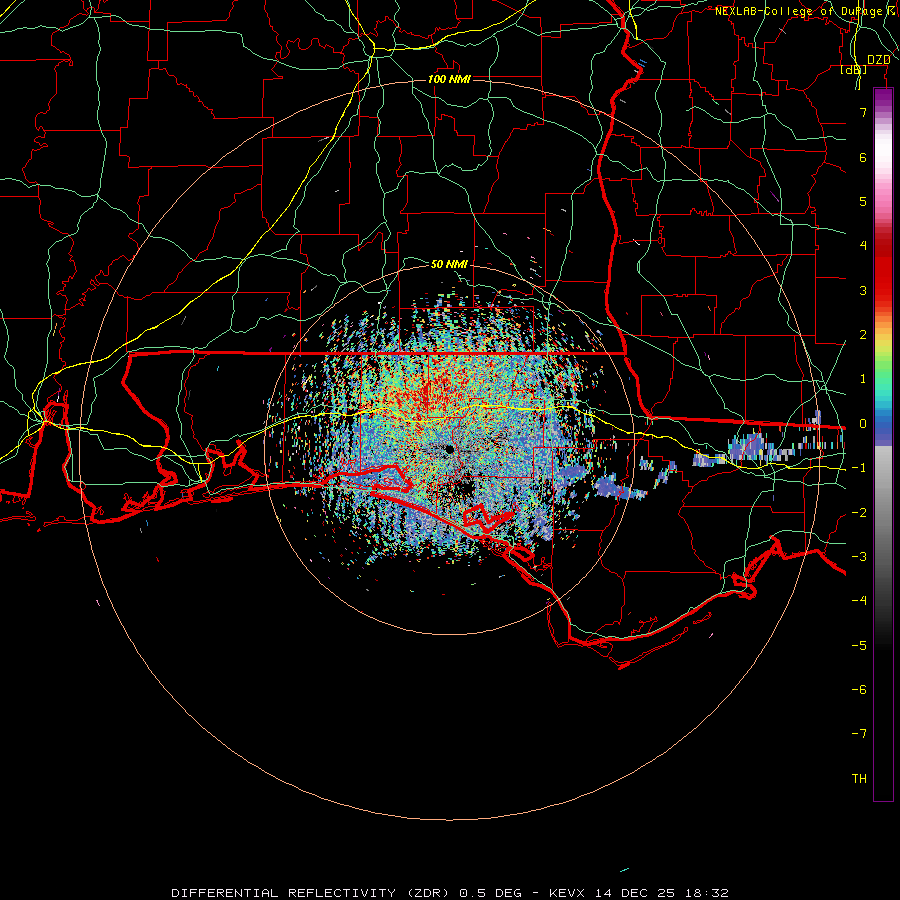
Task: Click the color scale at 7 dB purple
Action: [883, 112]
